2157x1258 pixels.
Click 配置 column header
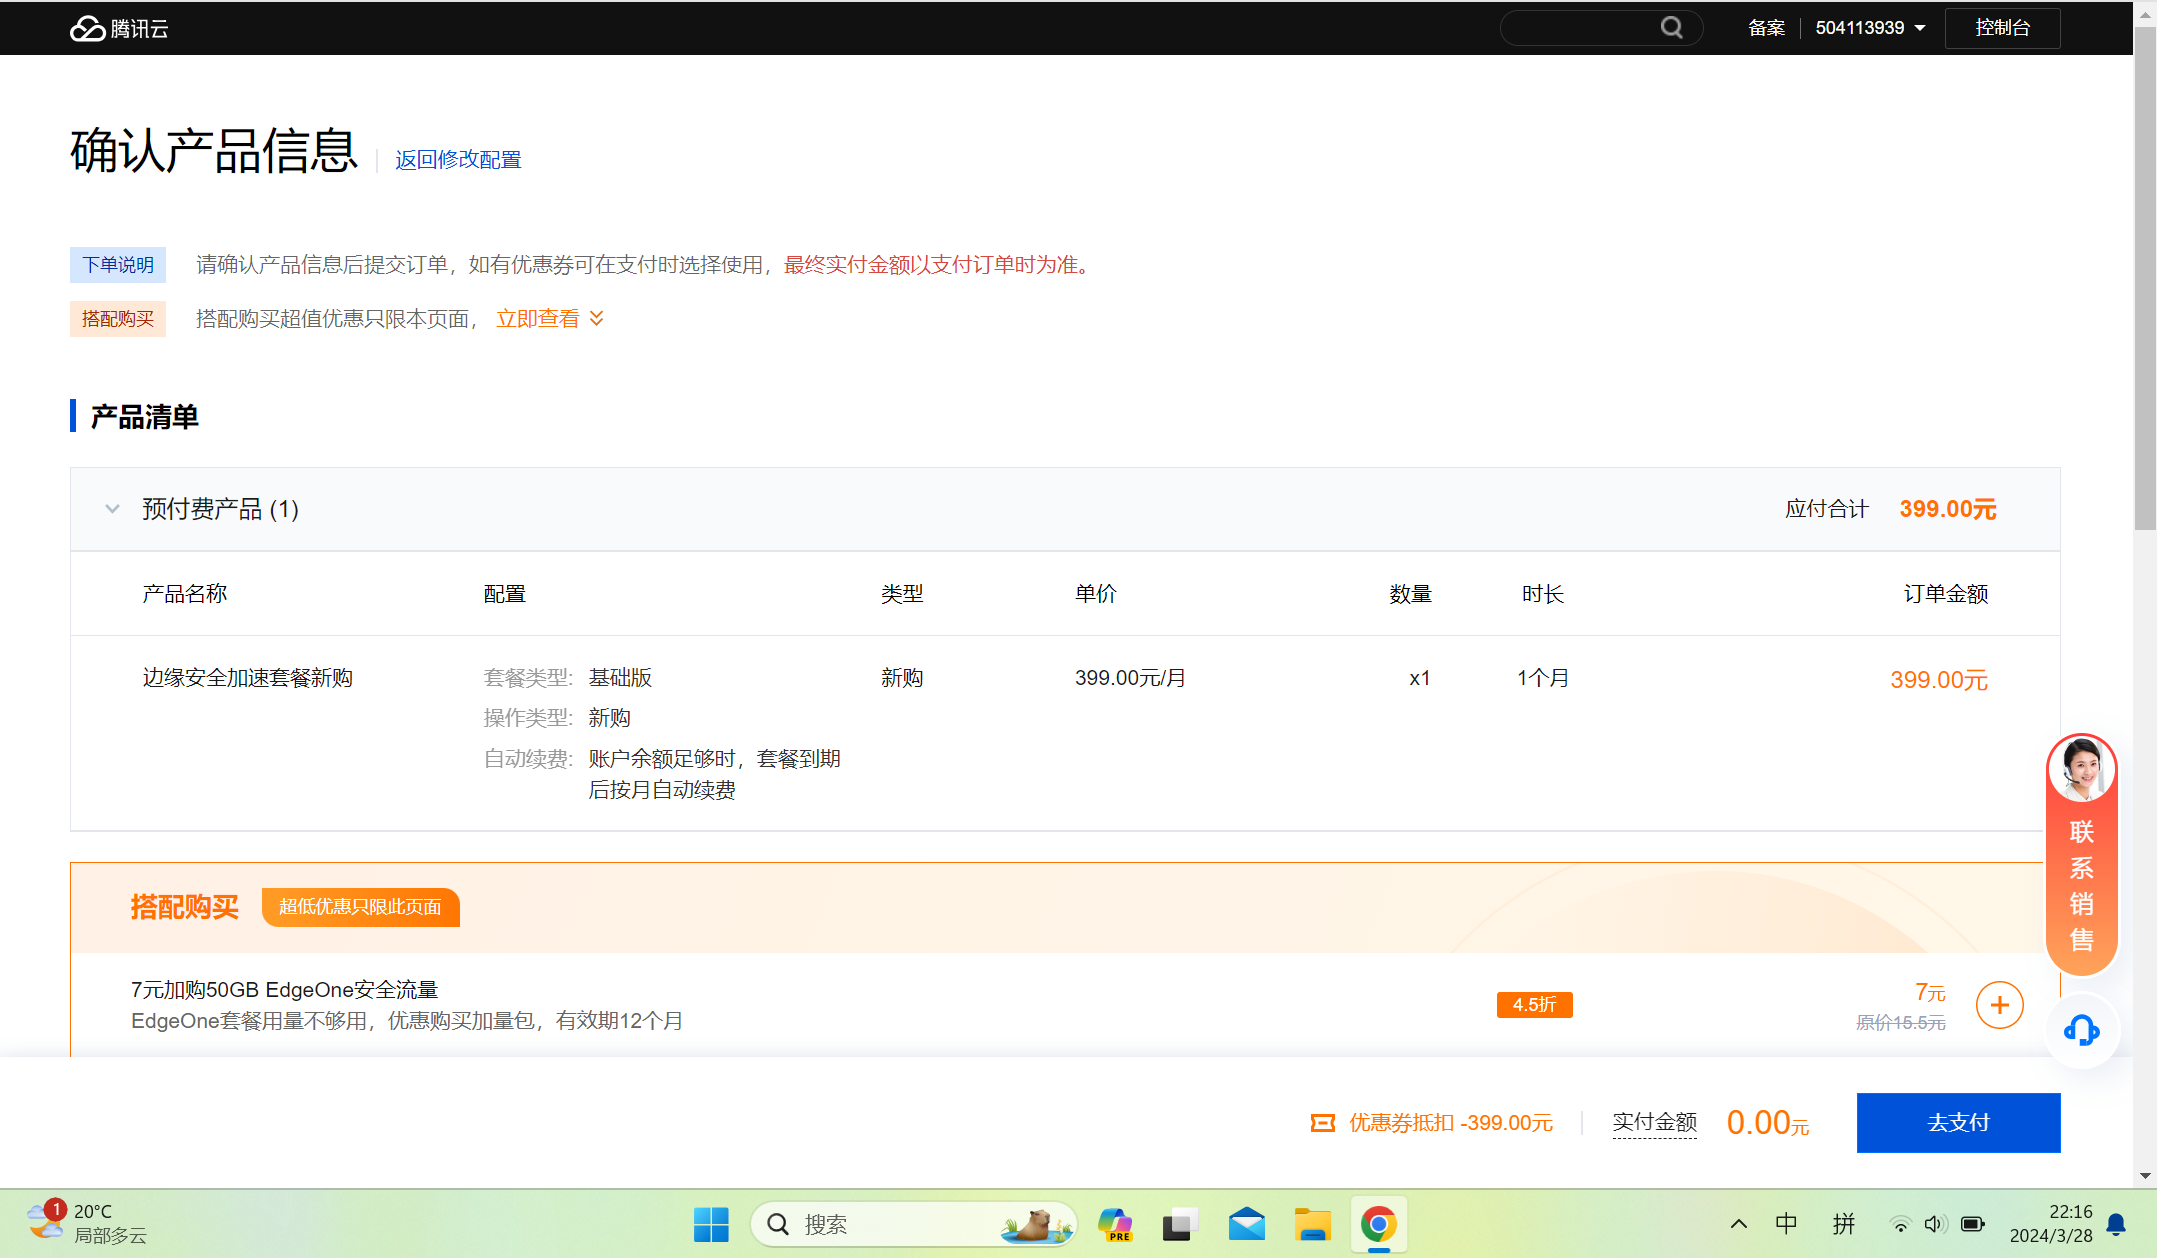[505, 594]
